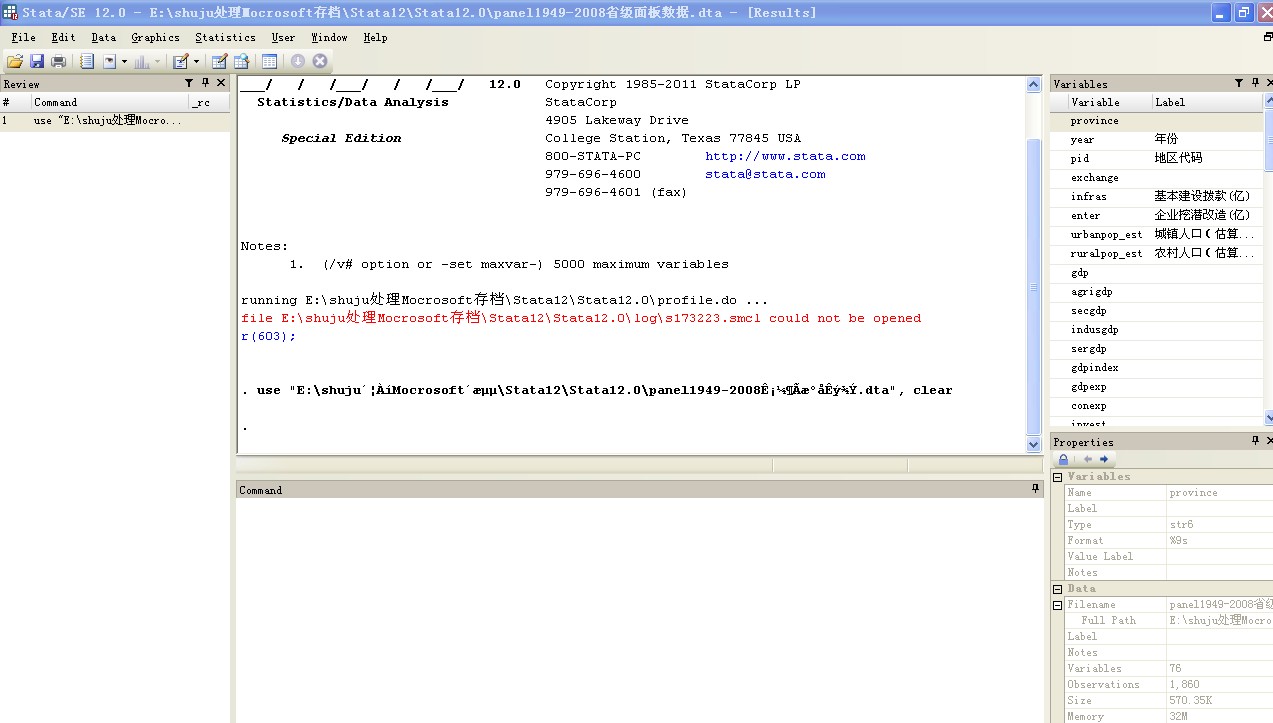Click inside the Command input area
The width and height of the screenshot is (1273, 723).
[x=639, y=610]
